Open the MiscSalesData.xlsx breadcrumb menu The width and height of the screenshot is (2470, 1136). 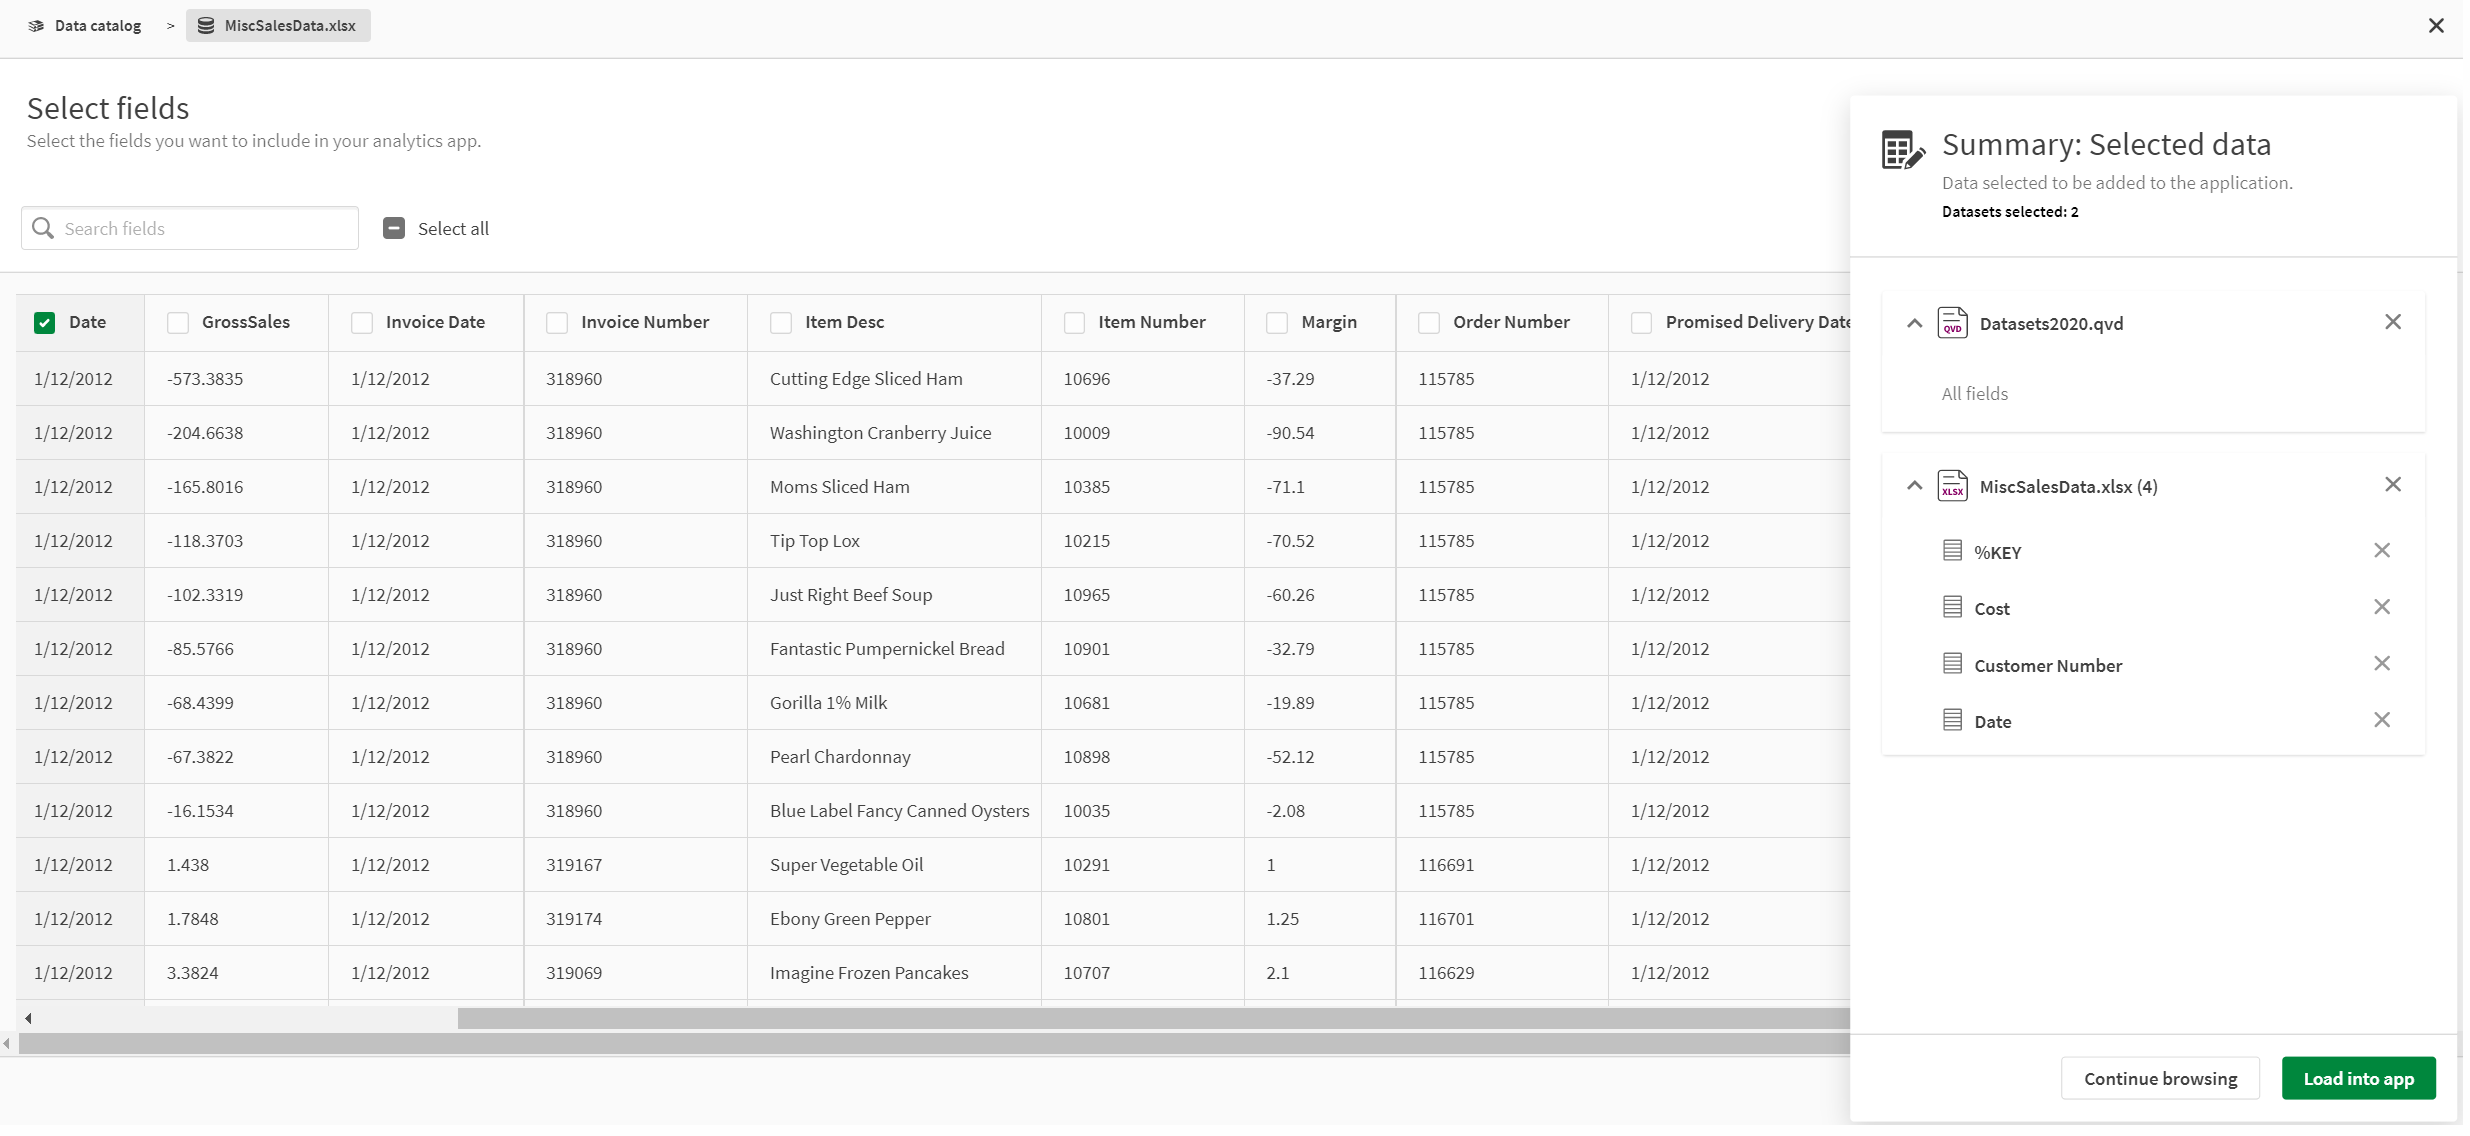[x=276, y=24]
